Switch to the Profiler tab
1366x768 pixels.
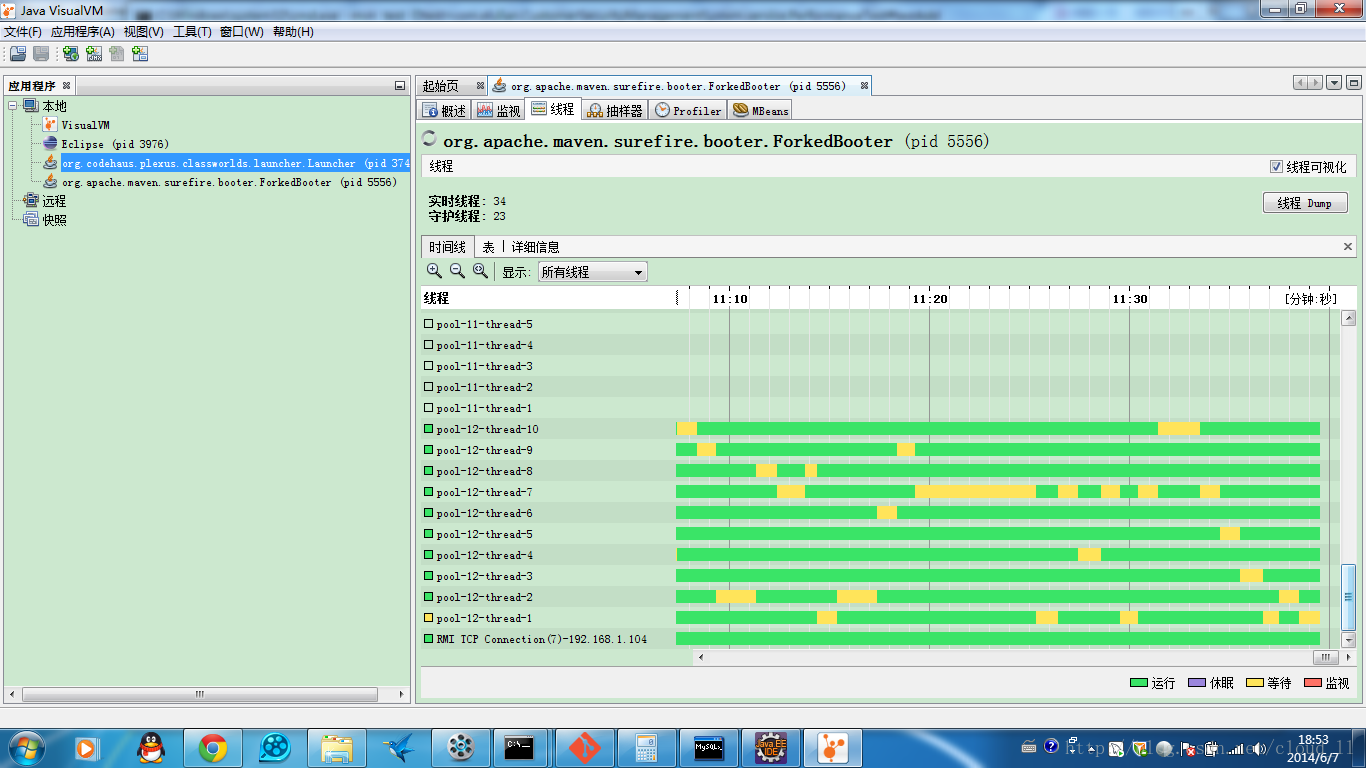coord(688,110)
